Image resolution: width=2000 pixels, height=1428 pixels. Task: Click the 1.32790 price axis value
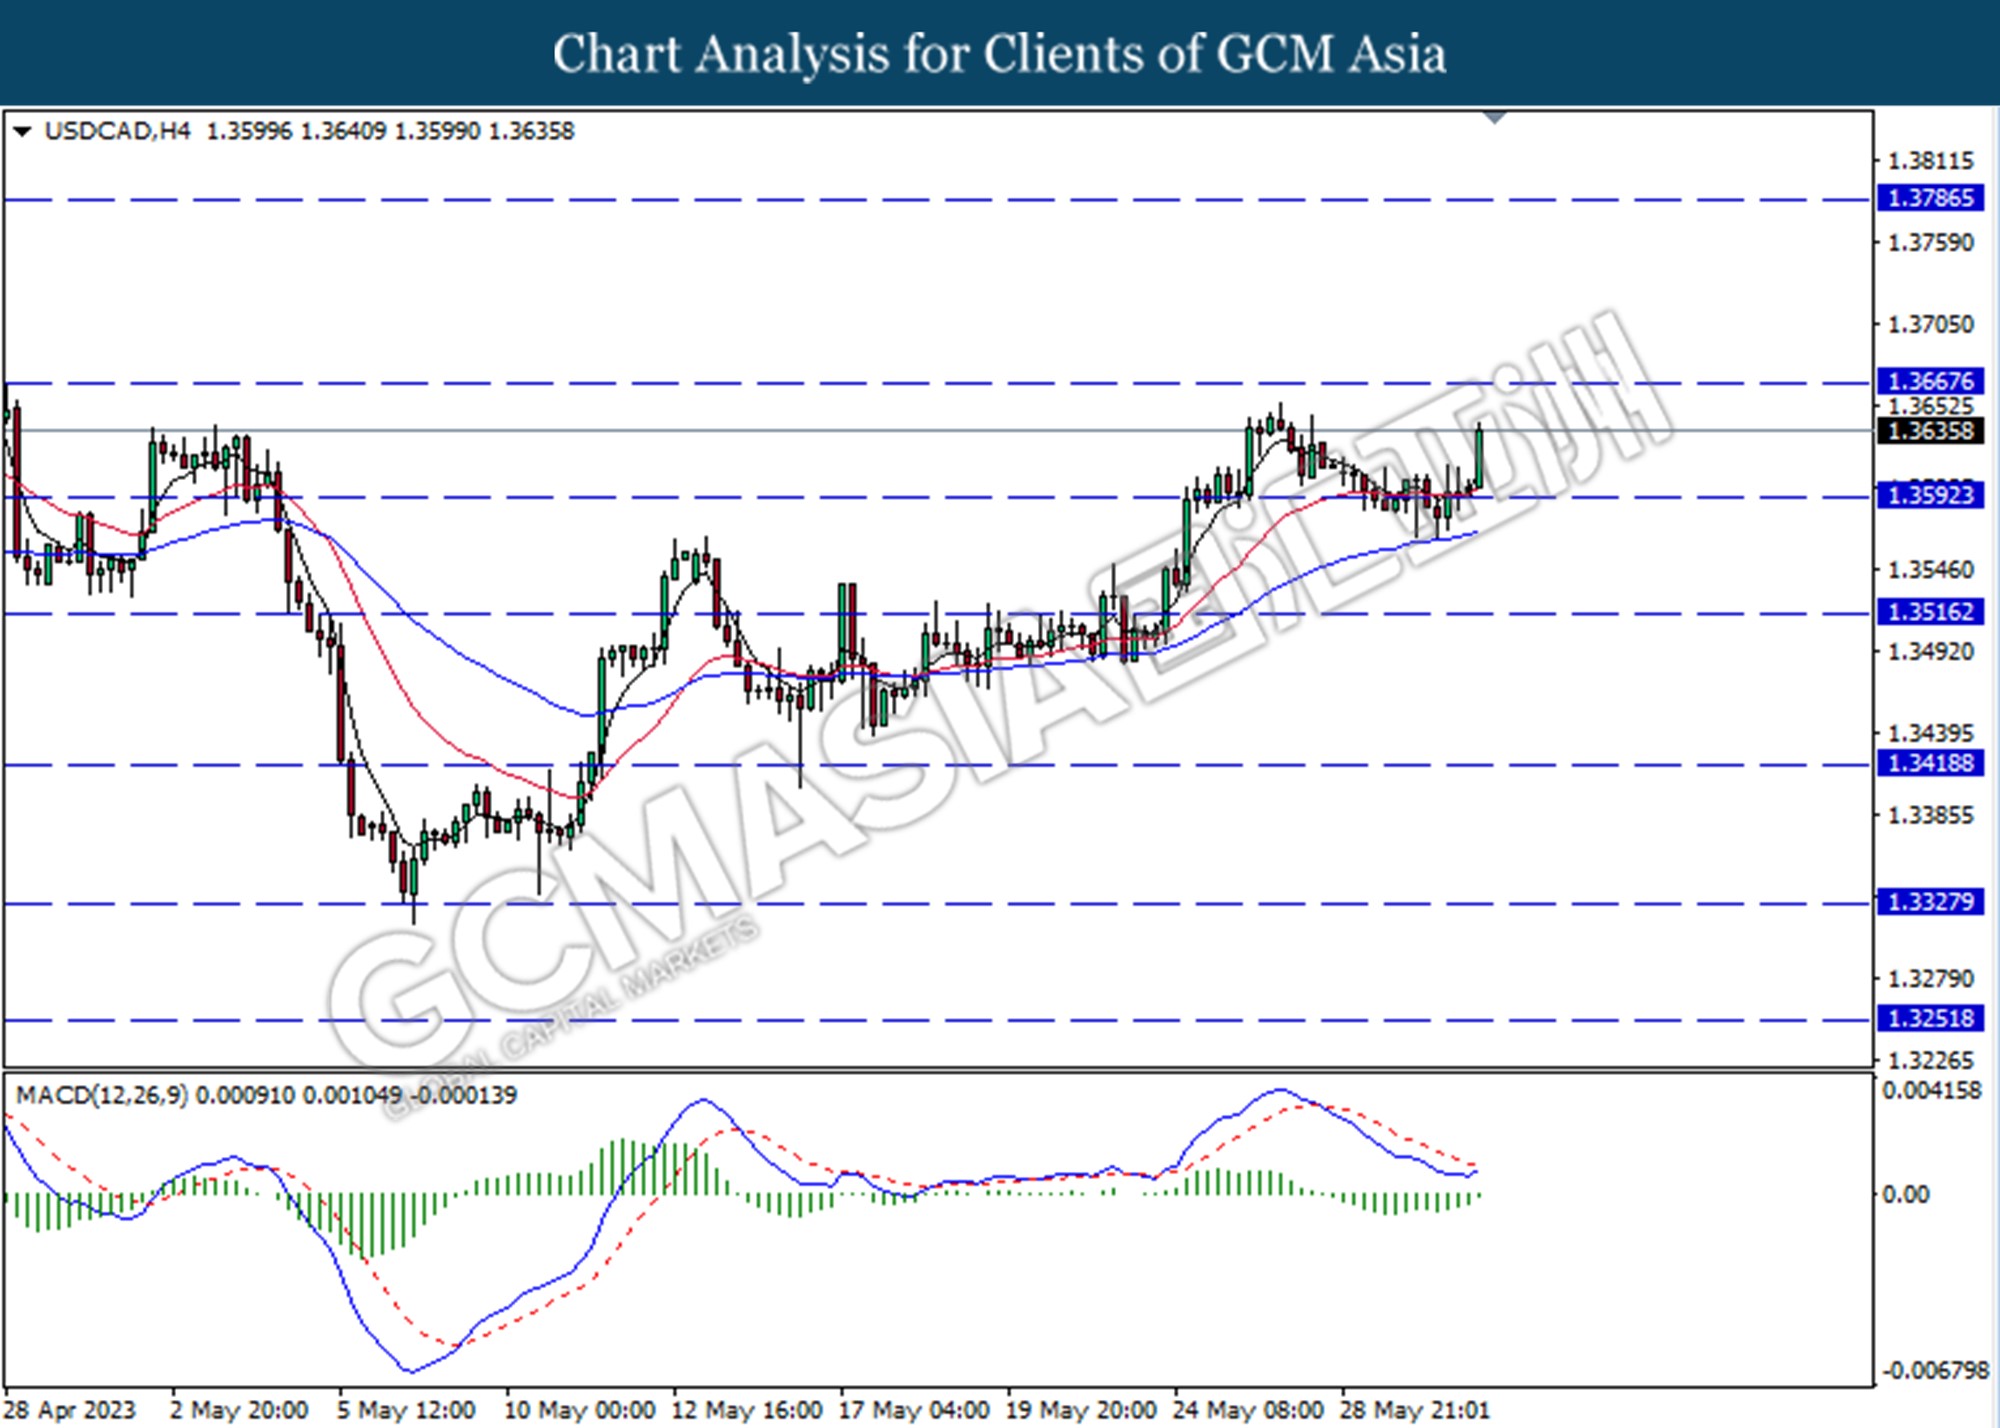point(1931,978)
